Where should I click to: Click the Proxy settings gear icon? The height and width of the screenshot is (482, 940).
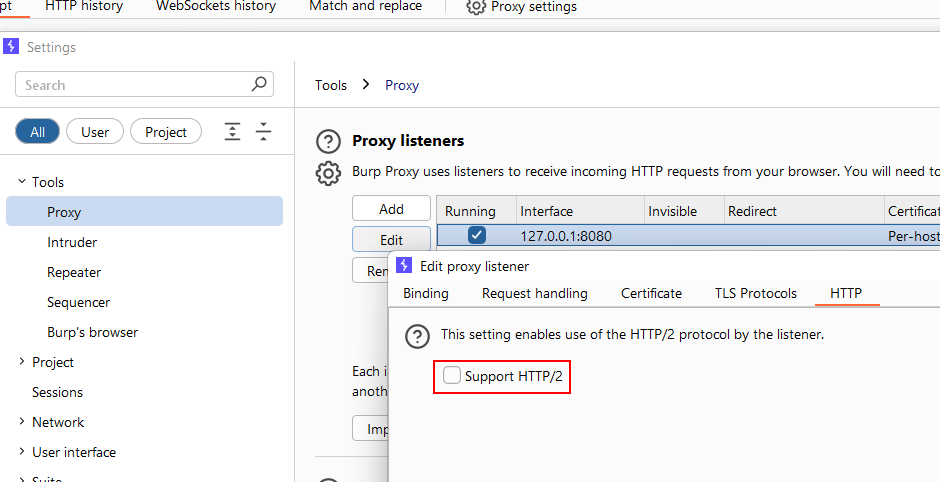click(476, 7)
